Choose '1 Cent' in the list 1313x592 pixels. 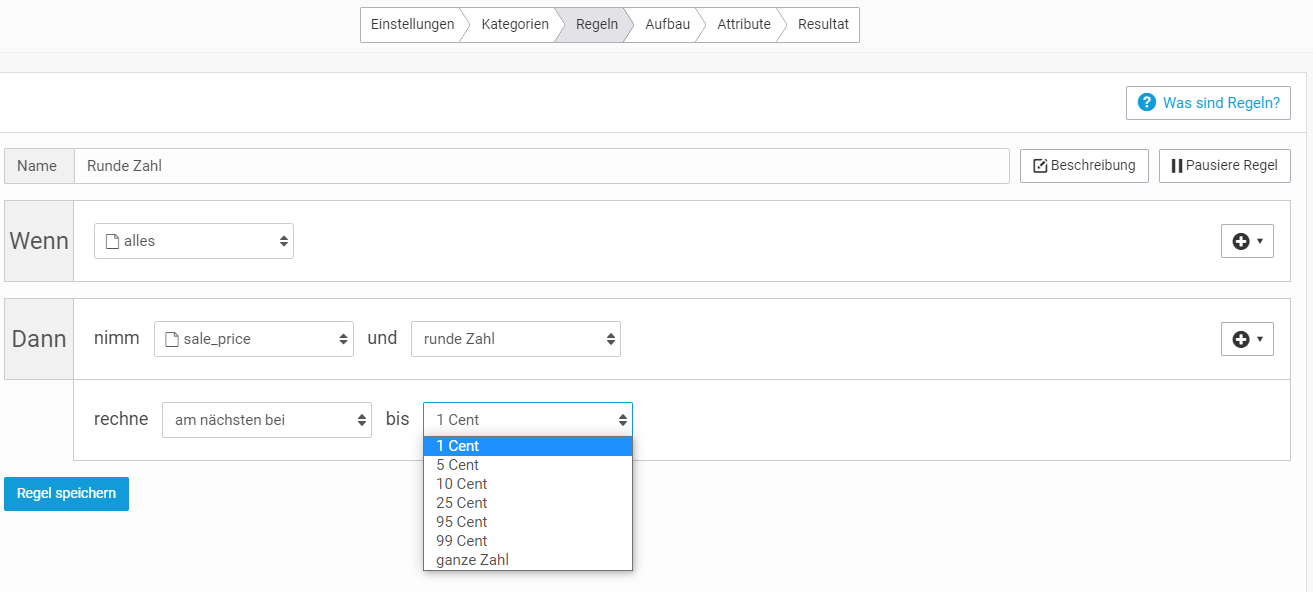click(x=528, y=446)
